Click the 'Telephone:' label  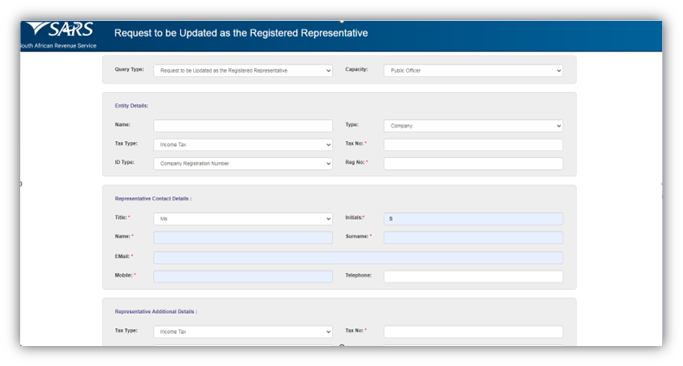coord(358,275)
